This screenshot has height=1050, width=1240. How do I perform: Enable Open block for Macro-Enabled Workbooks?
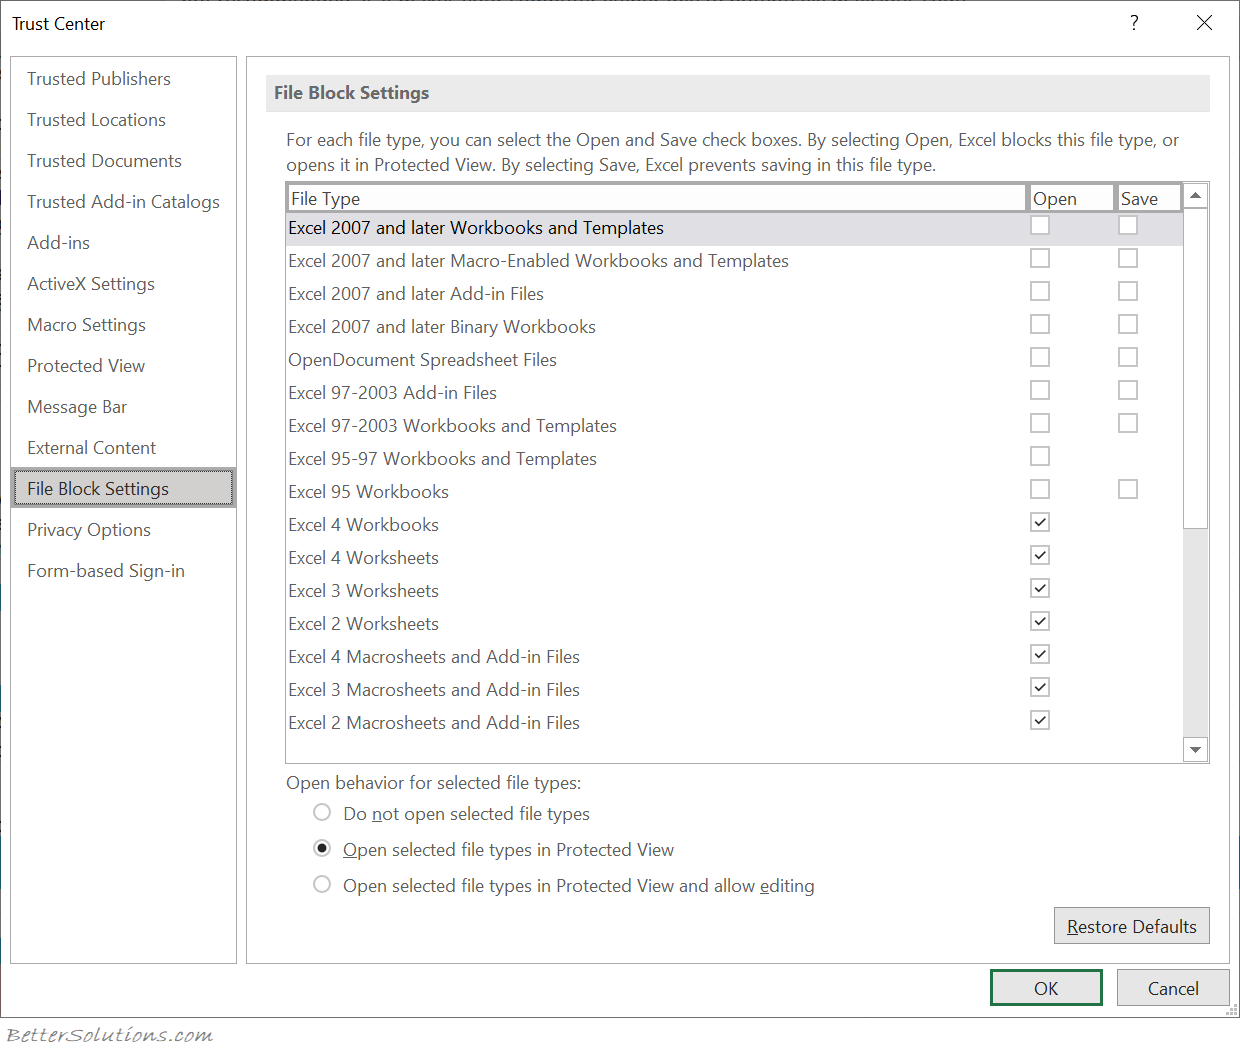[x=1040, y=258]
